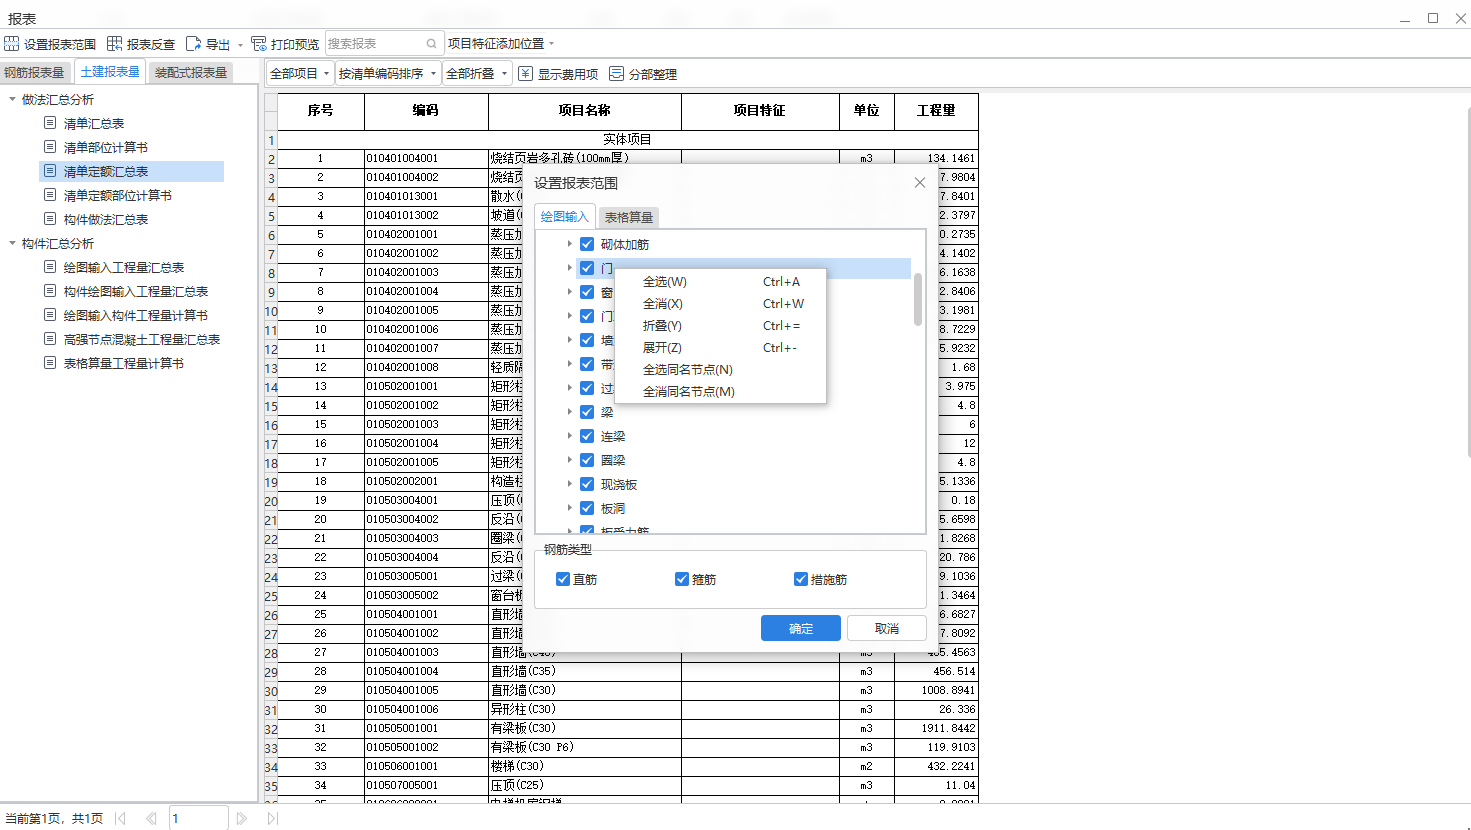Open 打印预览 print preview
The image size is (1471, 830).
(259, 44)
